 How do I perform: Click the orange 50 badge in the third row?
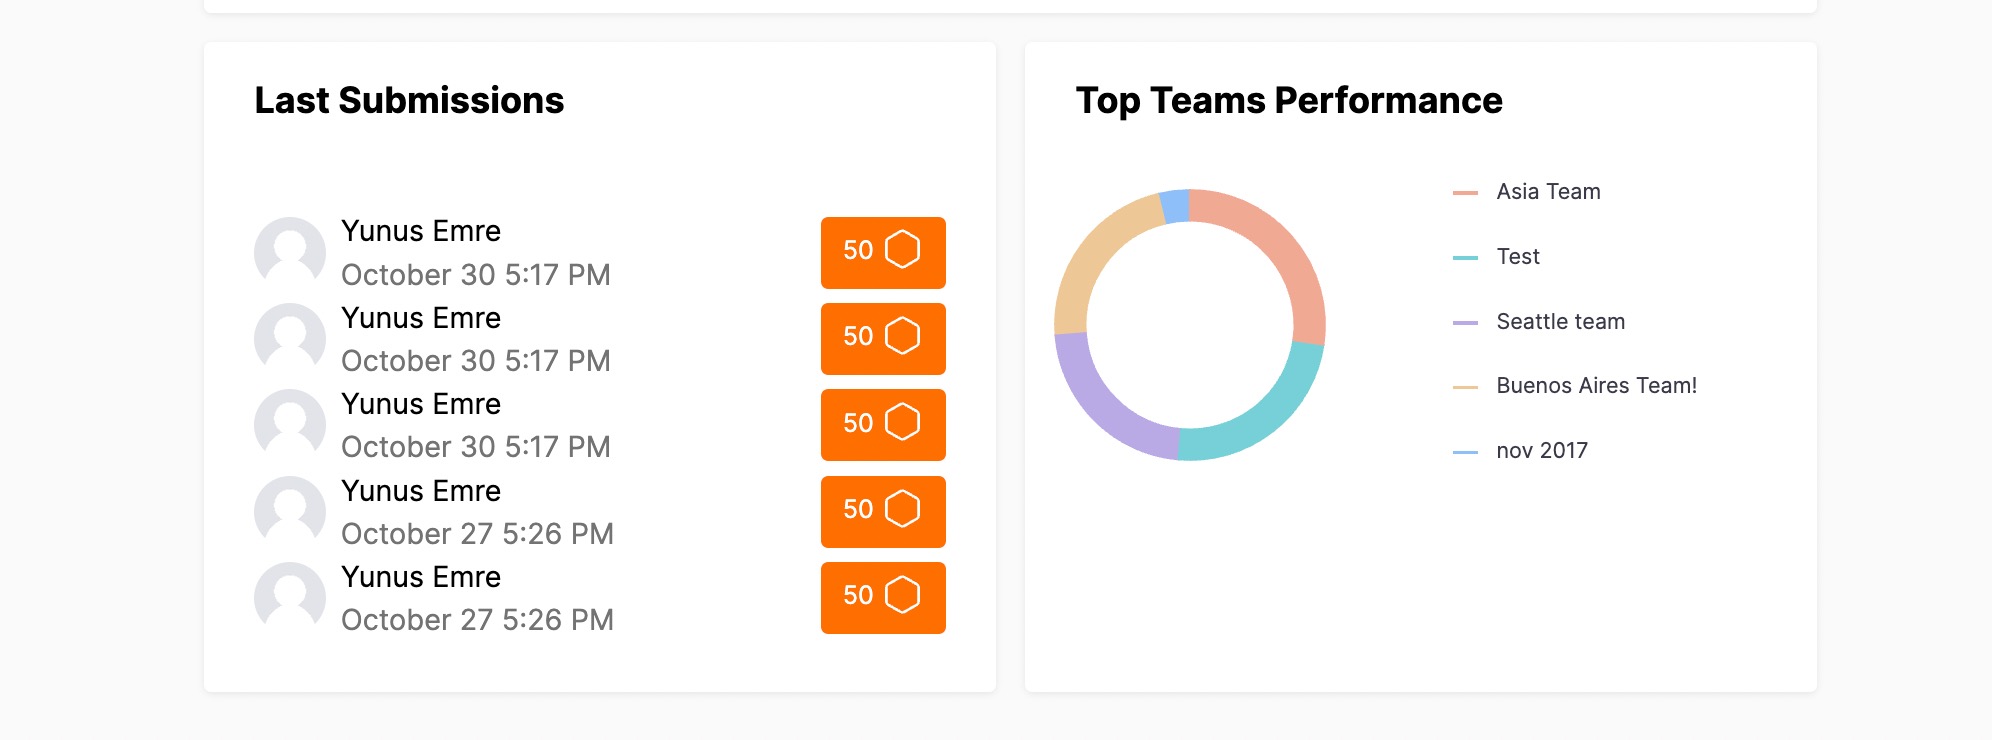882,425
